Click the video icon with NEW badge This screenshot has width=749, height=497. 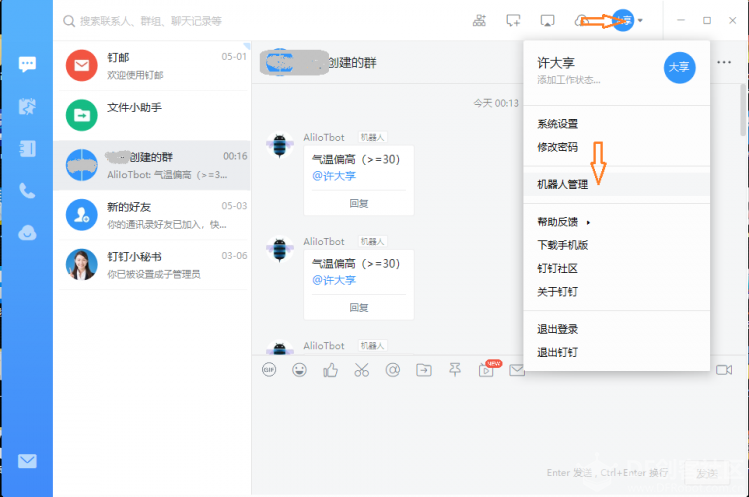point(488,369)
